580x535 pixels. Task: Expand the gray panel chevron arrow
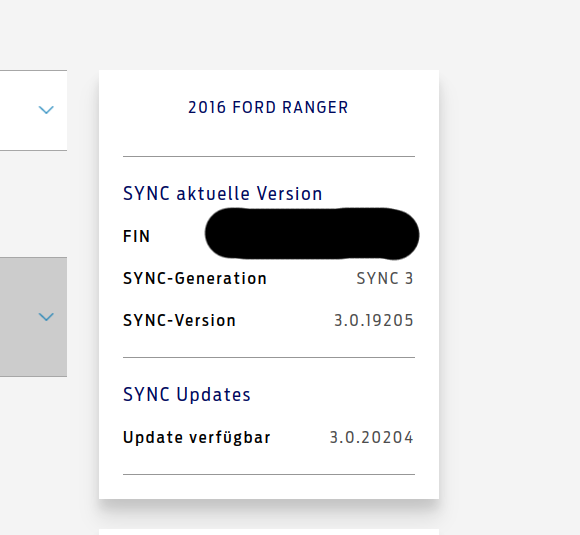click(46, 317)
